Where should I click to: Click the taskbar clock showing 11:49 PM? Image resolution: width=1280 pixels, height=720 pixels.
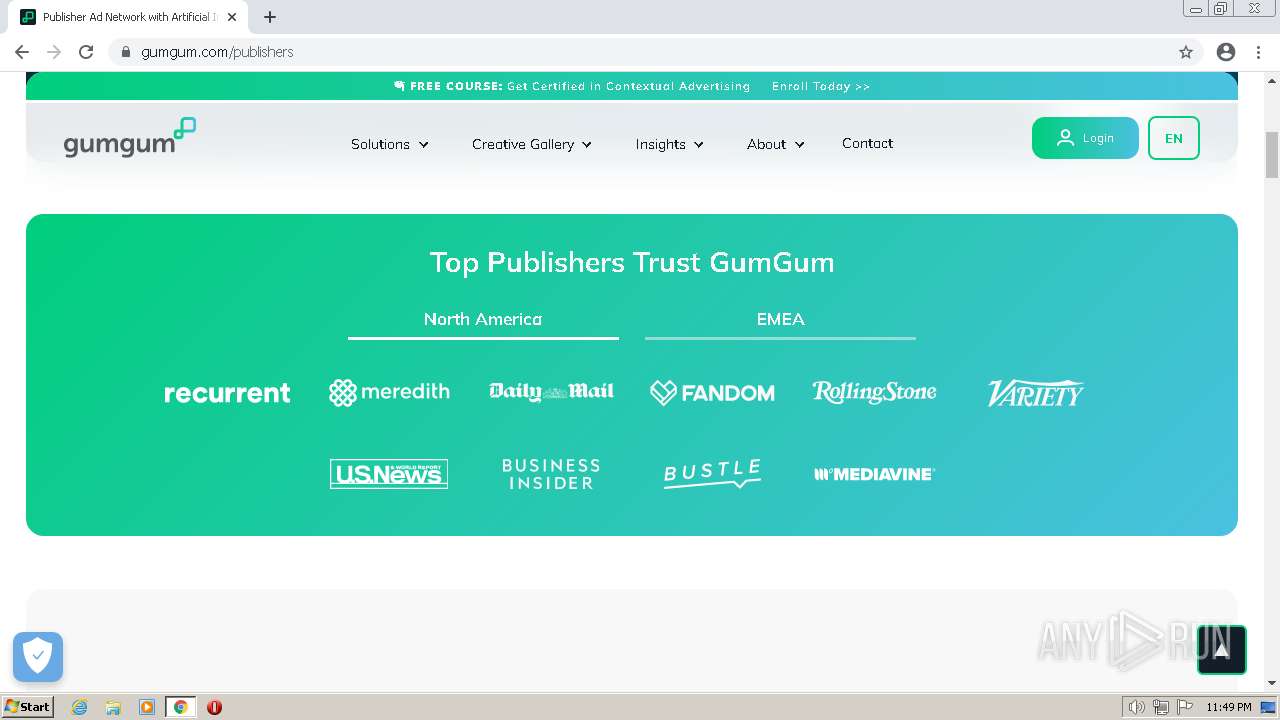click(x=1228, y=707)
